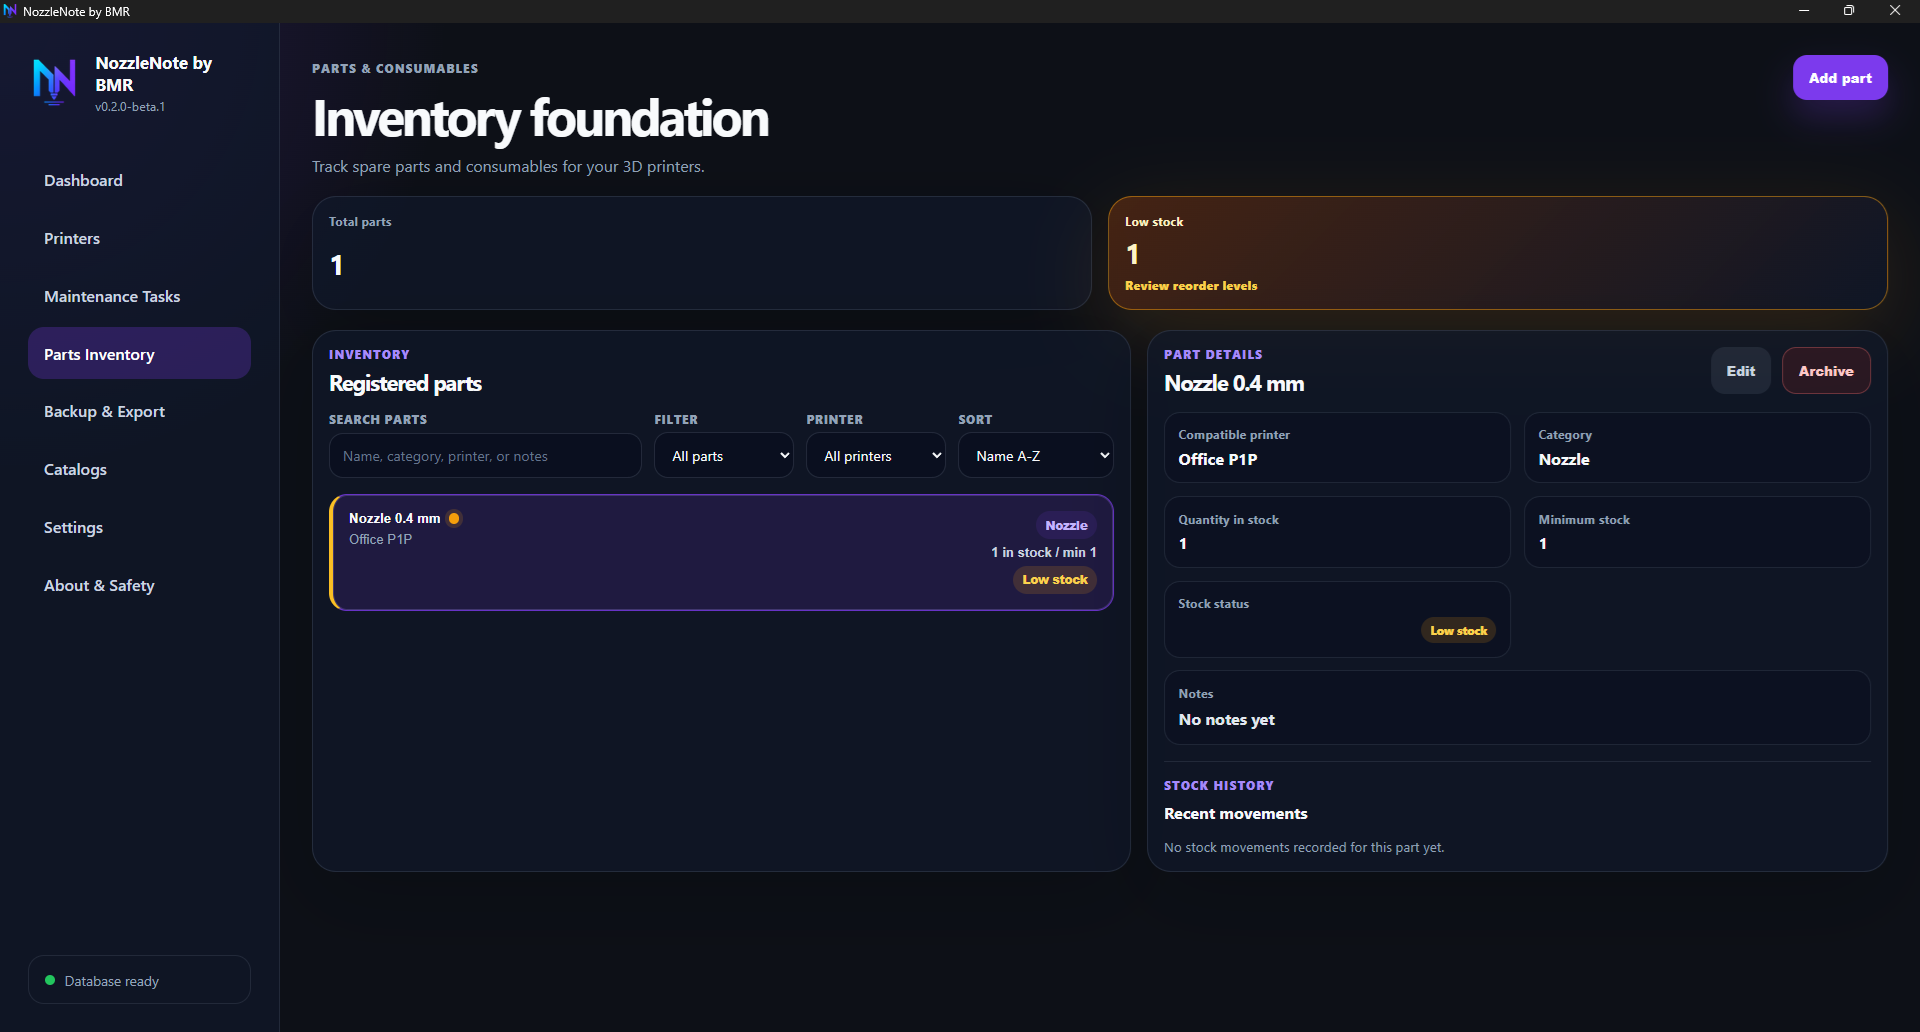Open the All parts filter dropdown

[724, 456]
